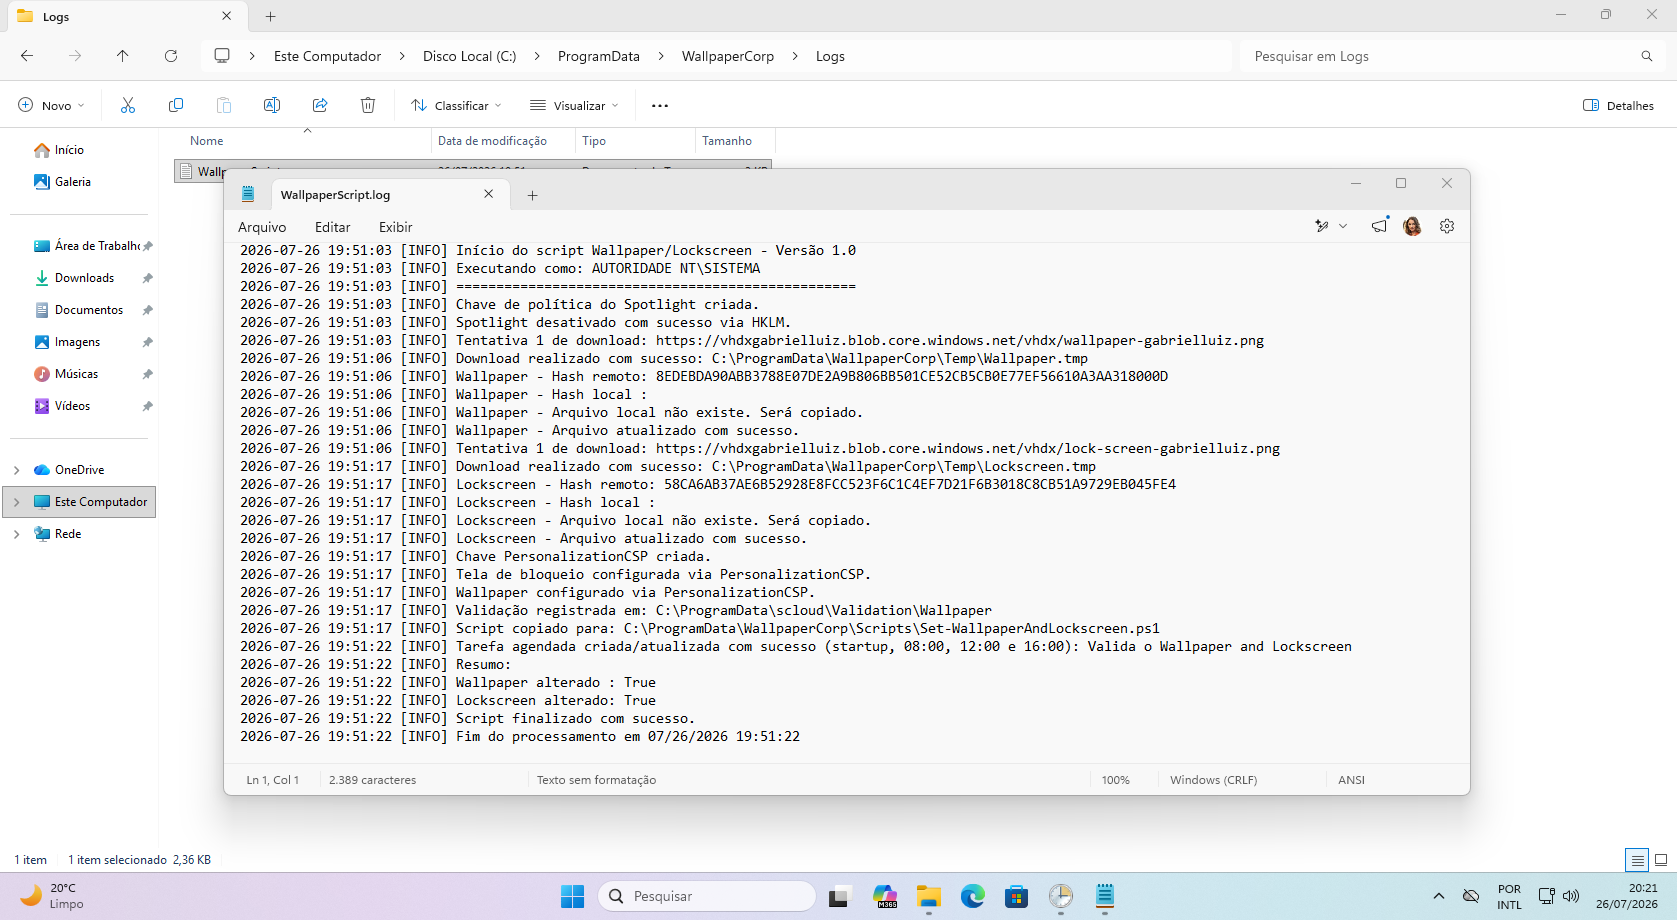1677x920 pixels.
Task: Toggle the Detalhes pane in Explorer
Action: pyautogui.click(x=1618, y=105)
